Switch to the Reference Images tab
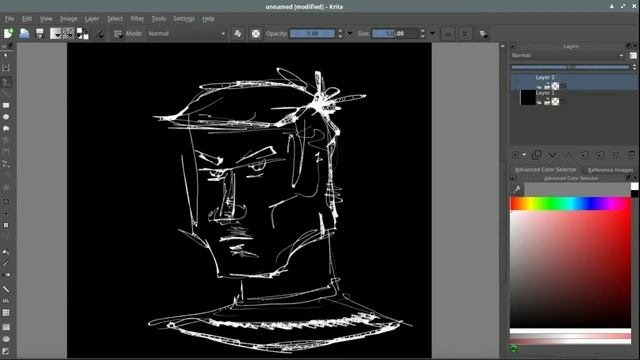 pyautogui.click(x=610, y=170)
